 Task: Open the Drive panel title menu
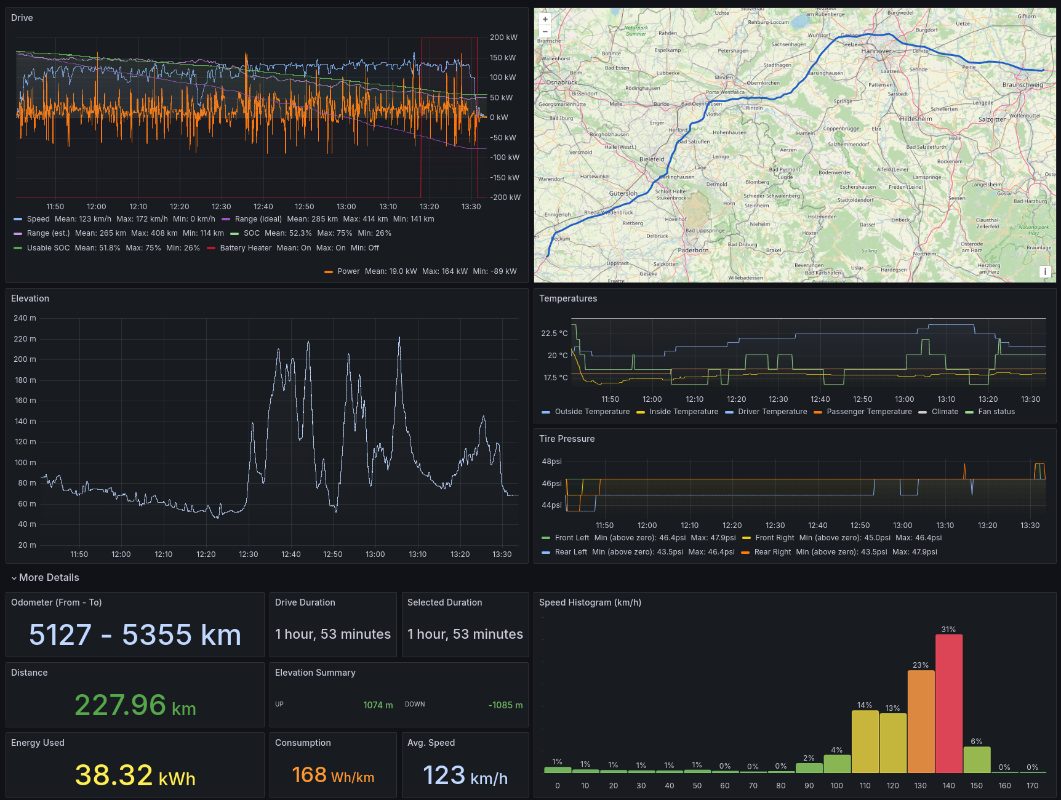[x=22, y=18]
